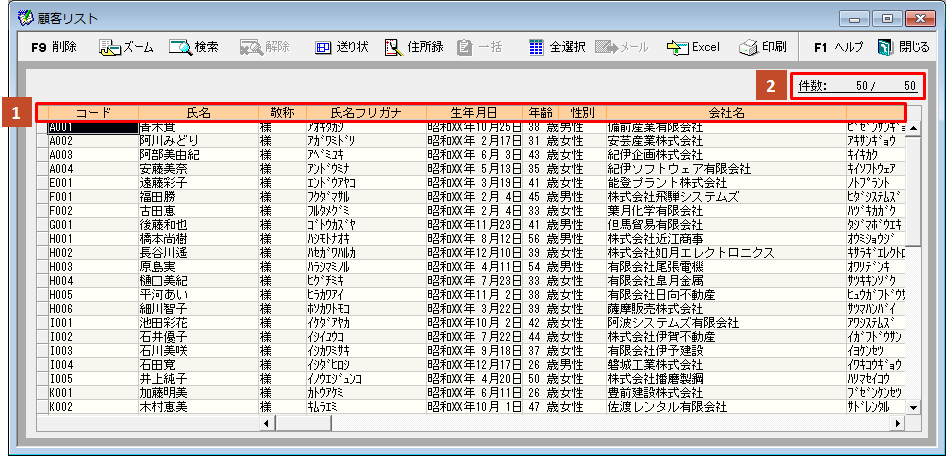Export the list to Excel

tap(693, 47)
